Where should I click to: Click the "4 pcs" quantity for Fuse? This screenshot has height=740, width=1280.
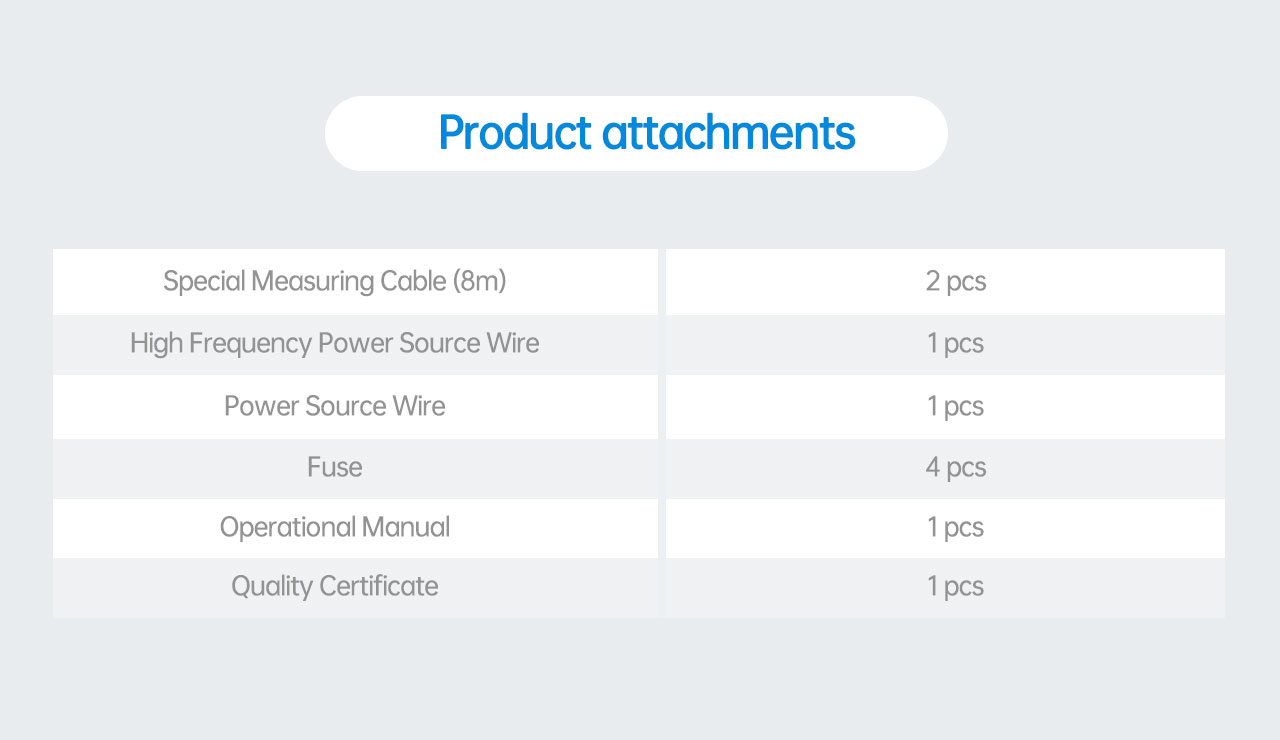tap(955, 467)
